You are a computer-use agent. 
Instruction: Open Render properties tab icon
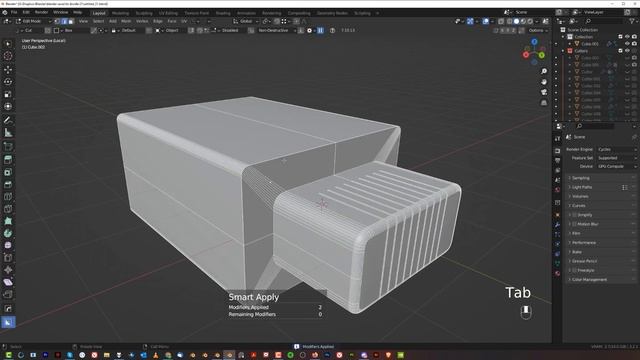pyautogui.click(x=558, y=151)
